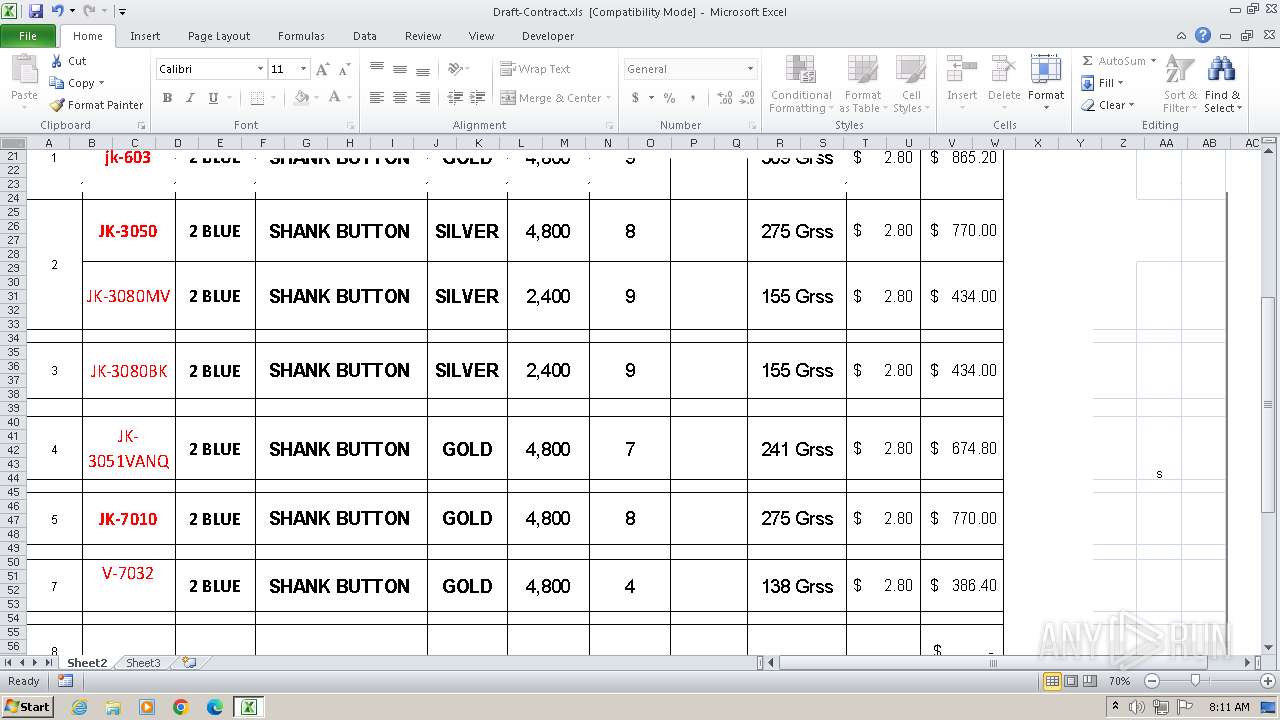Open Find & Select binoculars
Viewport: 1280px width, 720px height.
pos(1221,85)
